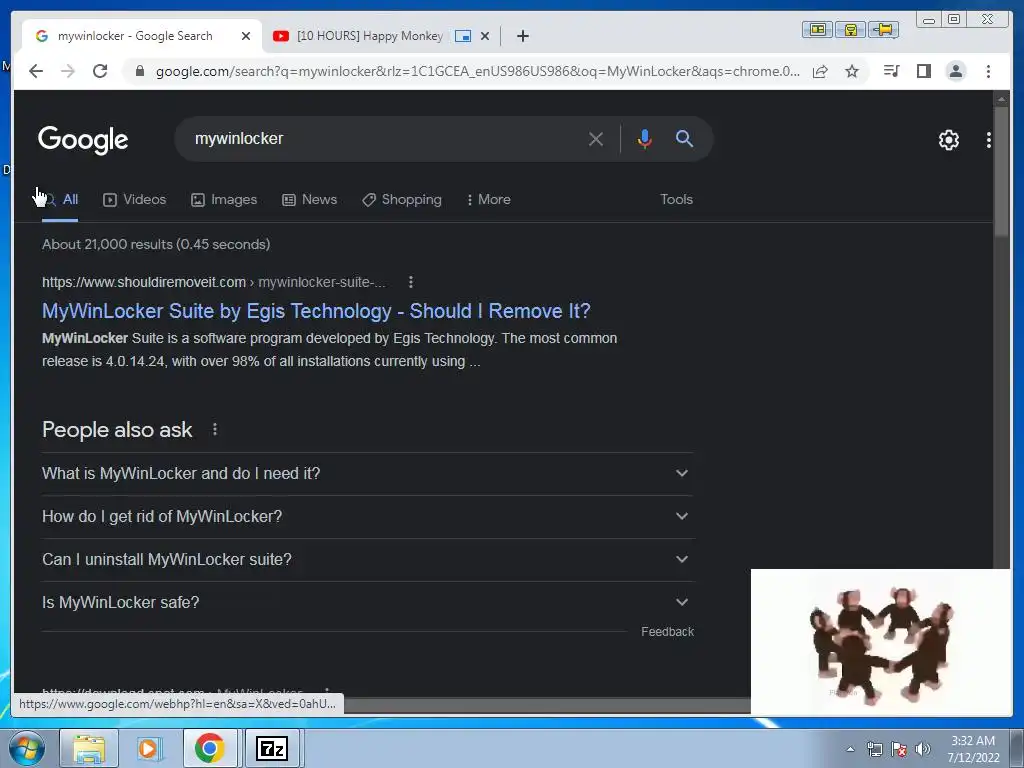Click the Feedback link
This screenshot has height=768, width=1024.
tap(667, 632)
